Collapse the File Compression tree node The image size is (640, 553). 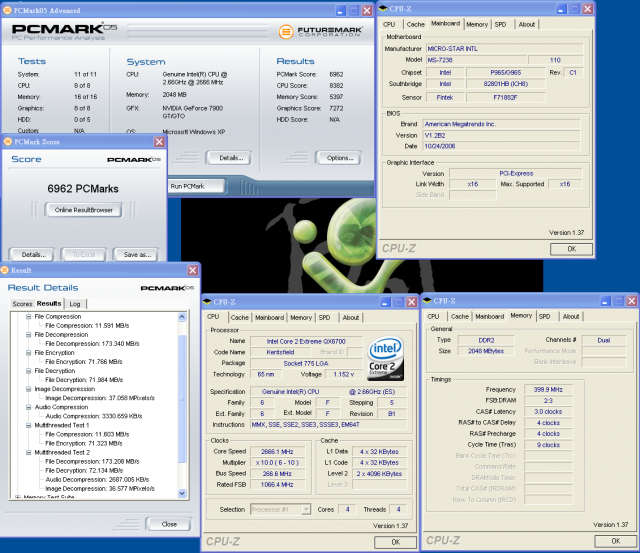click(x=29, y=317)
